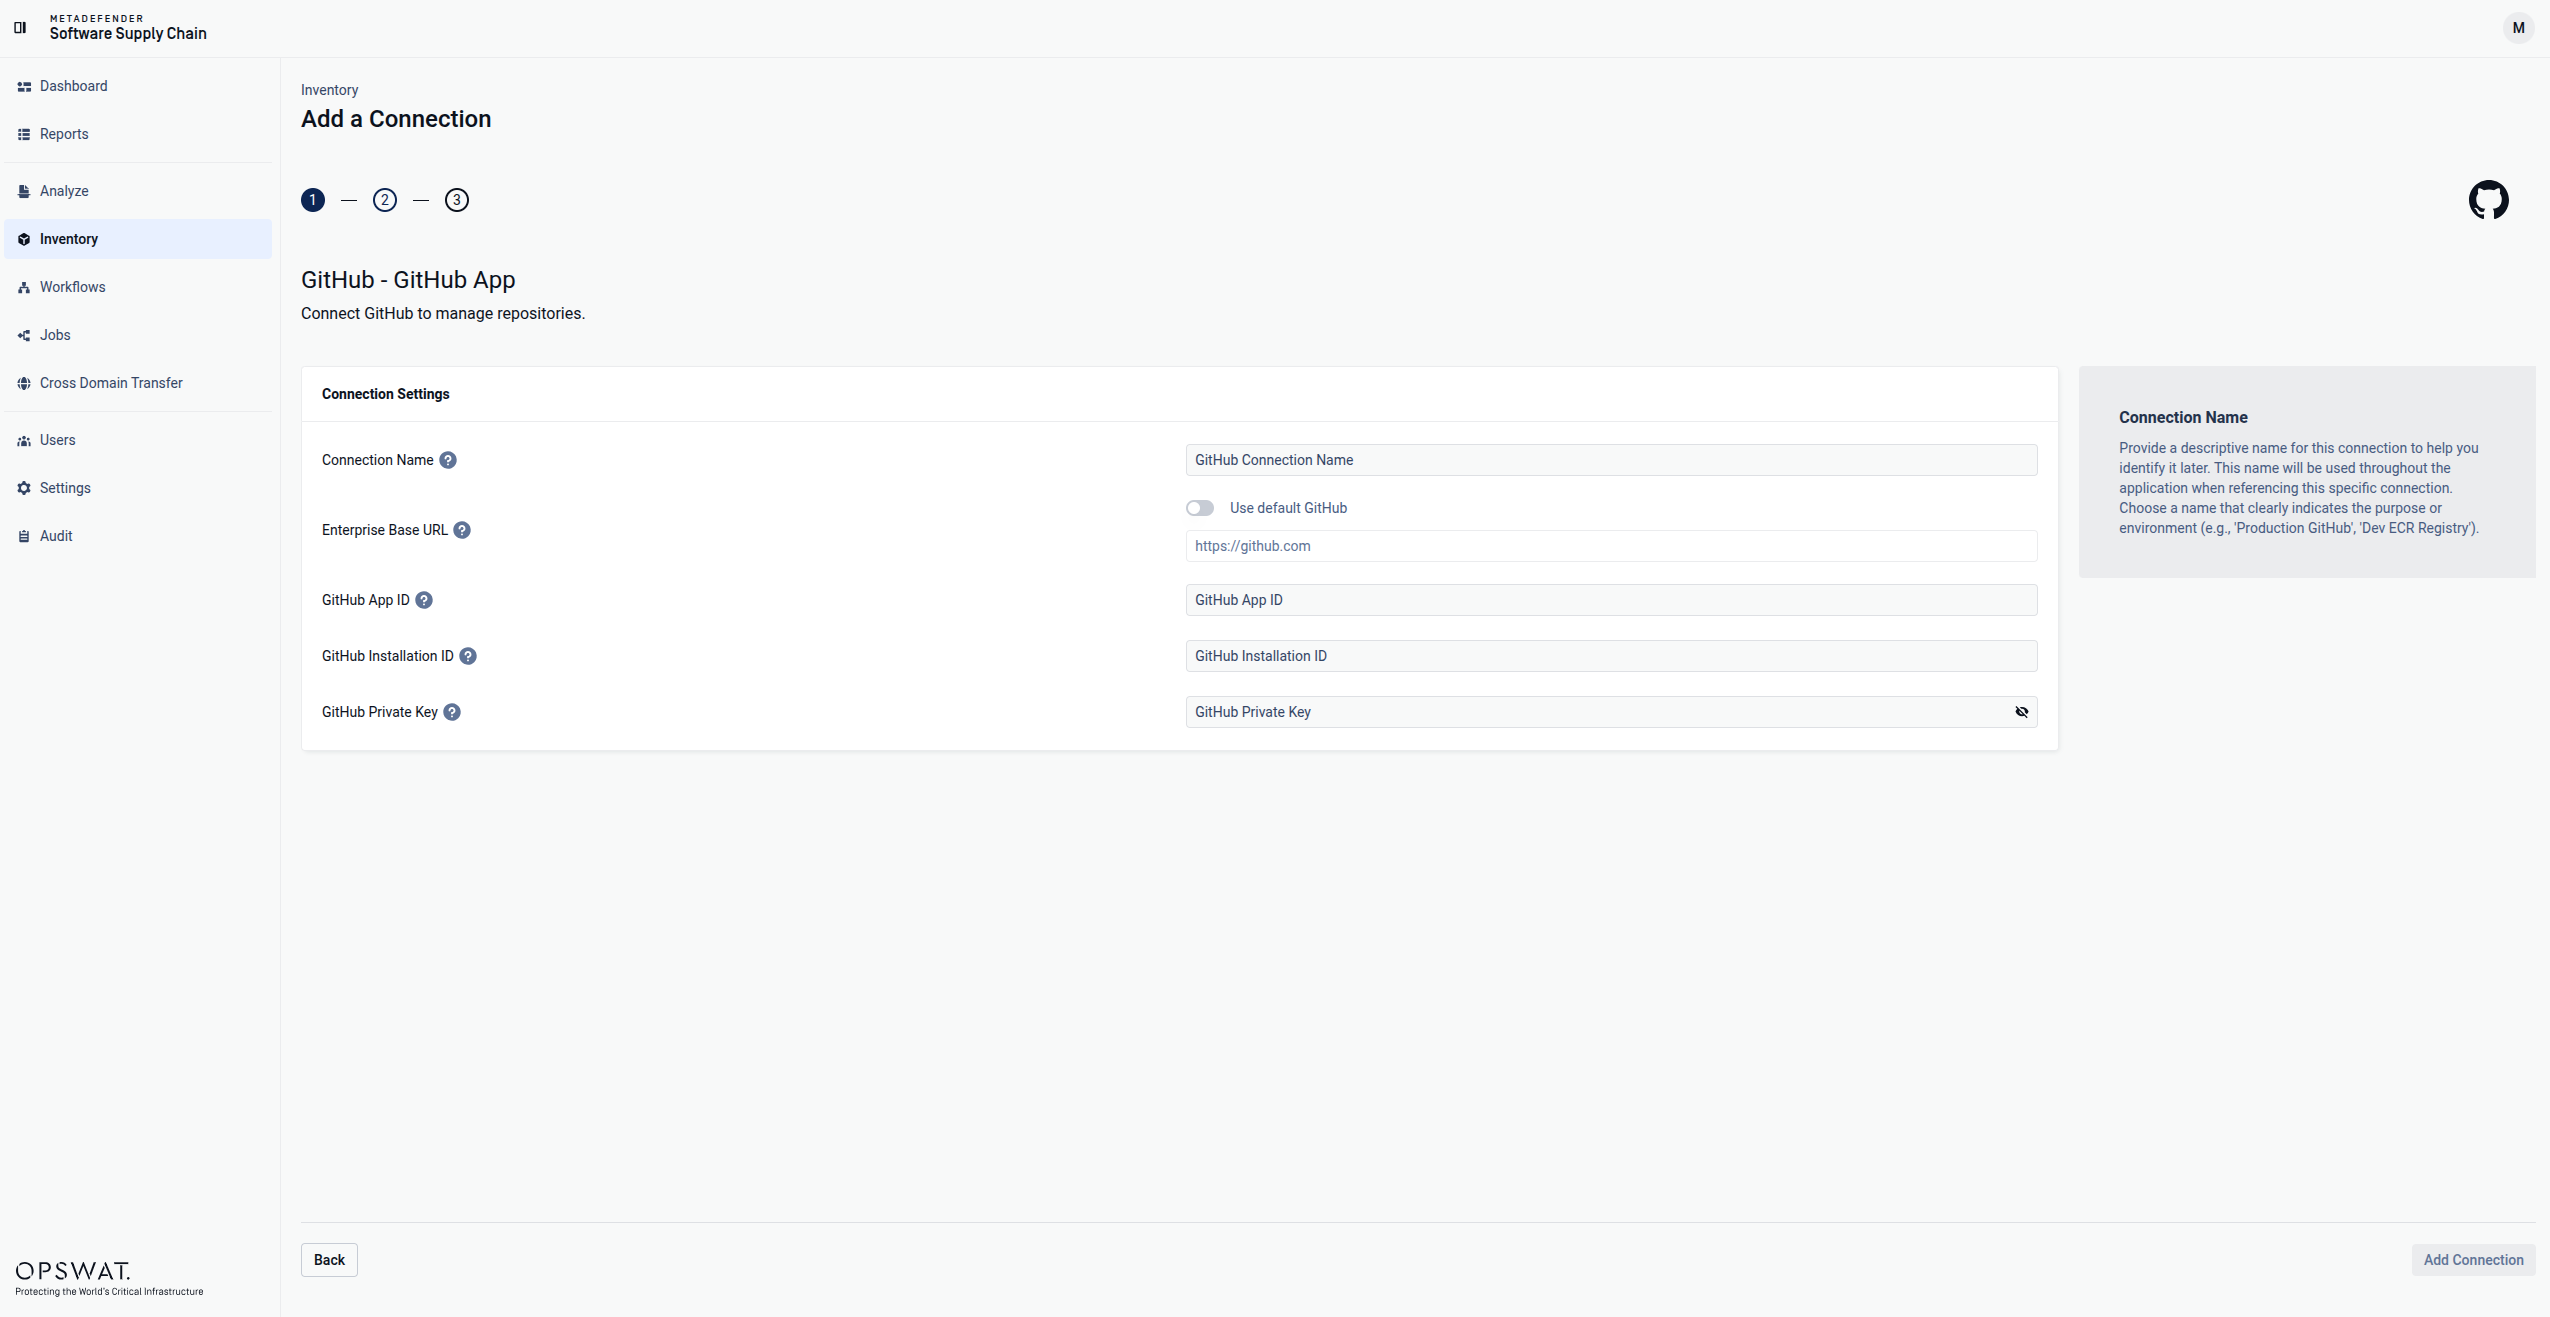Open the Reports menu item
The height and width of the screenshot is (1317, 2550).
coord(138,134)
